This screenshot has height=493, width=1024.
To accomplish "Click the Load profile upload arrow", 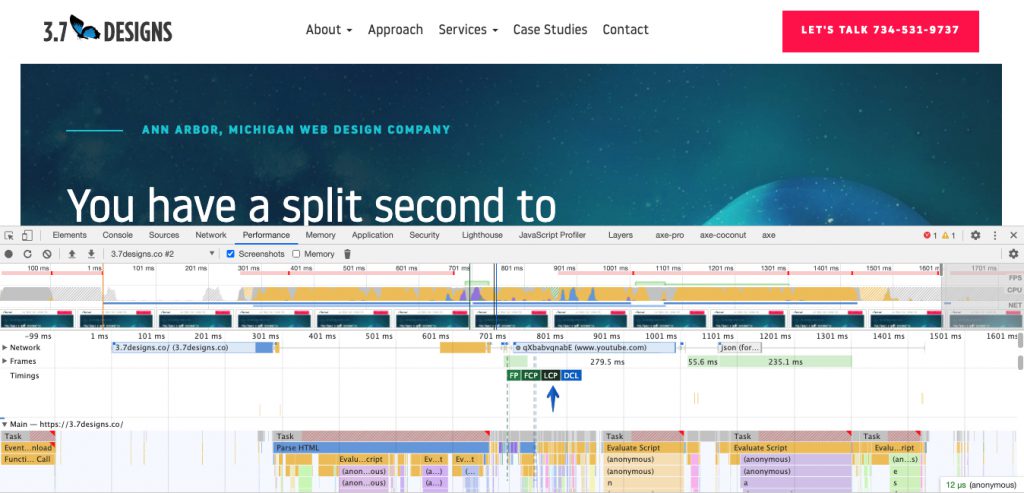I will 72,254.
